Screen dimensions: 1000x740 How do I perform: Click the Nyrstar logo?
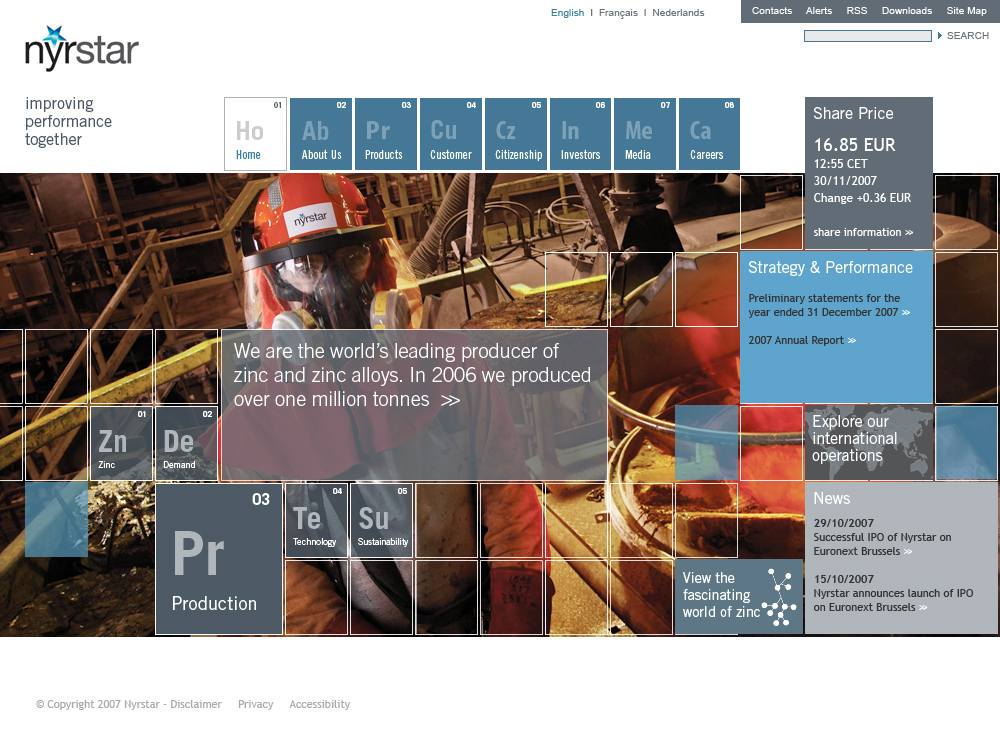(81, 49)
